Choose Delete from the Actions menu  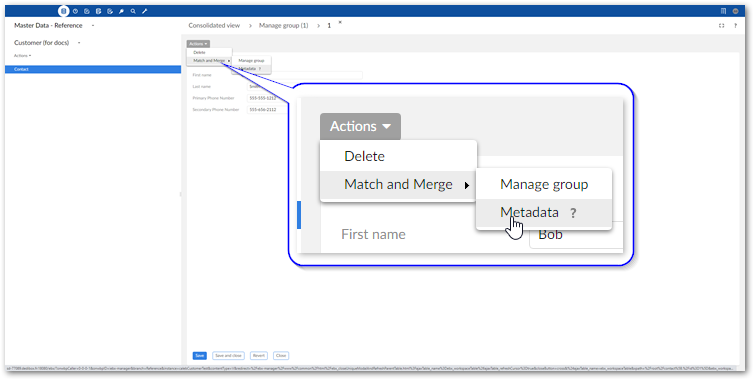point(199,52)
